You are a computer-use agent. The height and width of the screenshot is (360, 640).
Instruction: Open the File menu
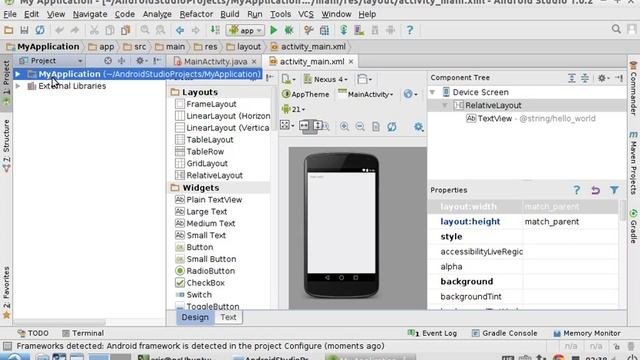(x=10, y=14)
